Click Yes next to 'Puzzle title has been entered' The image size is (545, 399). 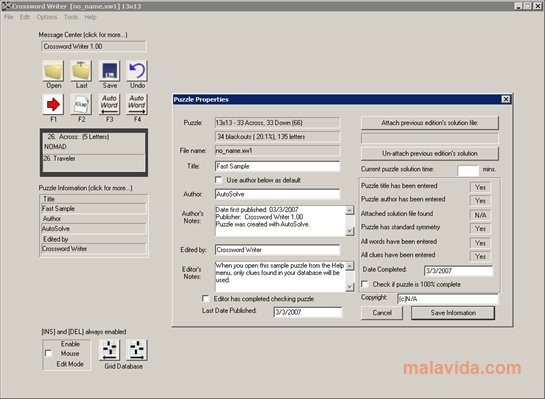click(x=480, y=187)
